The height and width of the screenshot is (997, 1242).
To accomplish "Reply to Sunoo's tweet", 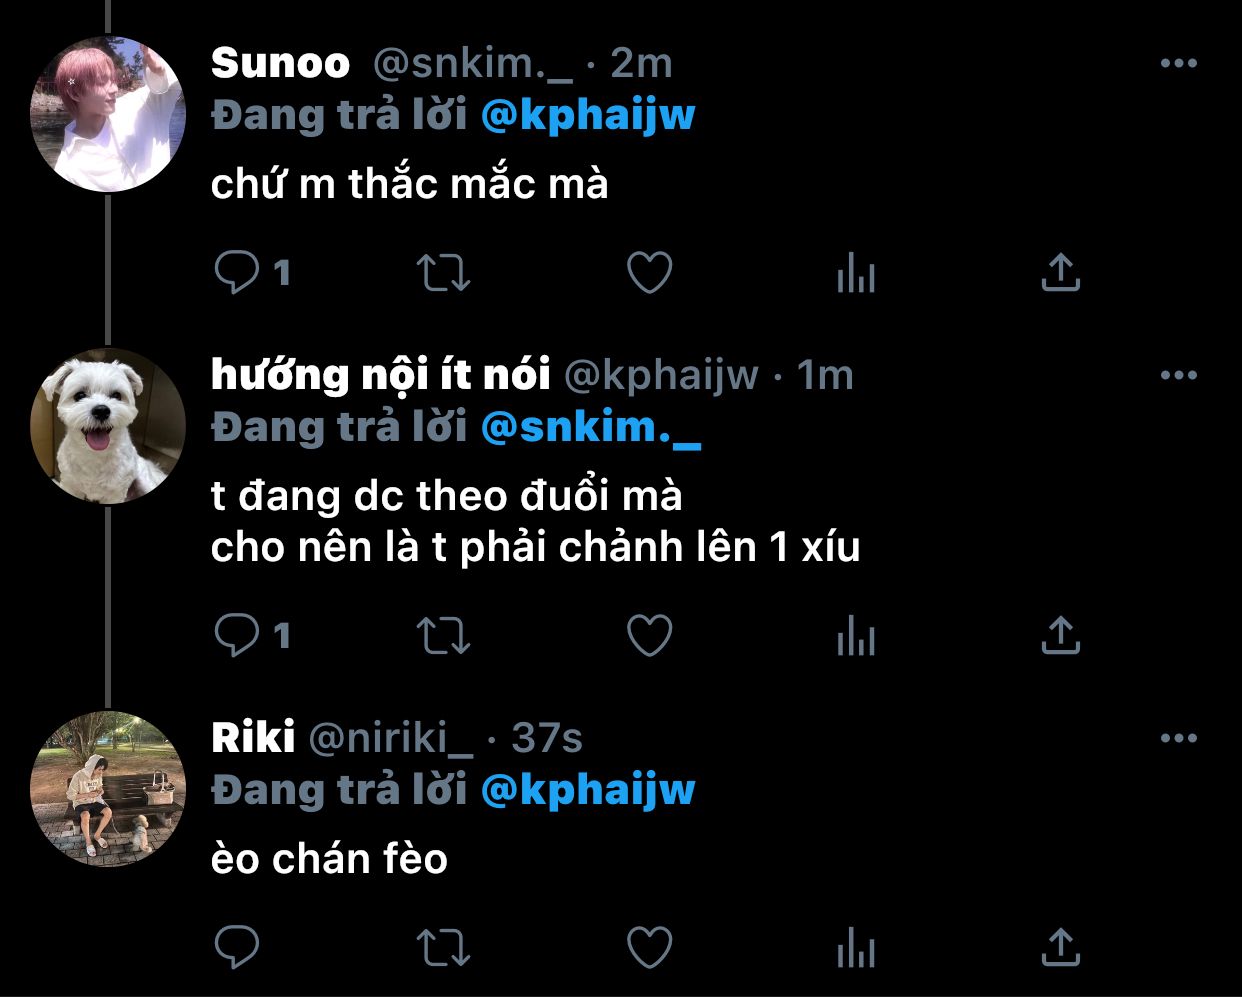I will [x=237, y=271].
